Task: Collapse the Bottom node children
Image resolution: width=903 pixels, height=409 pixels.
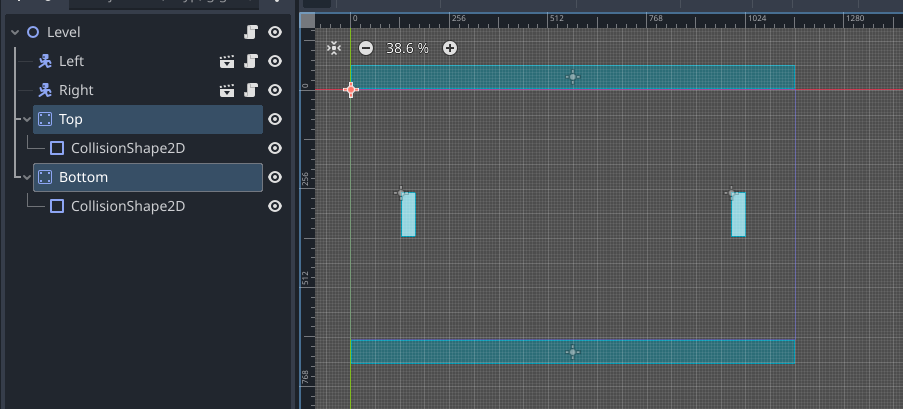Action: click(27, 177)
